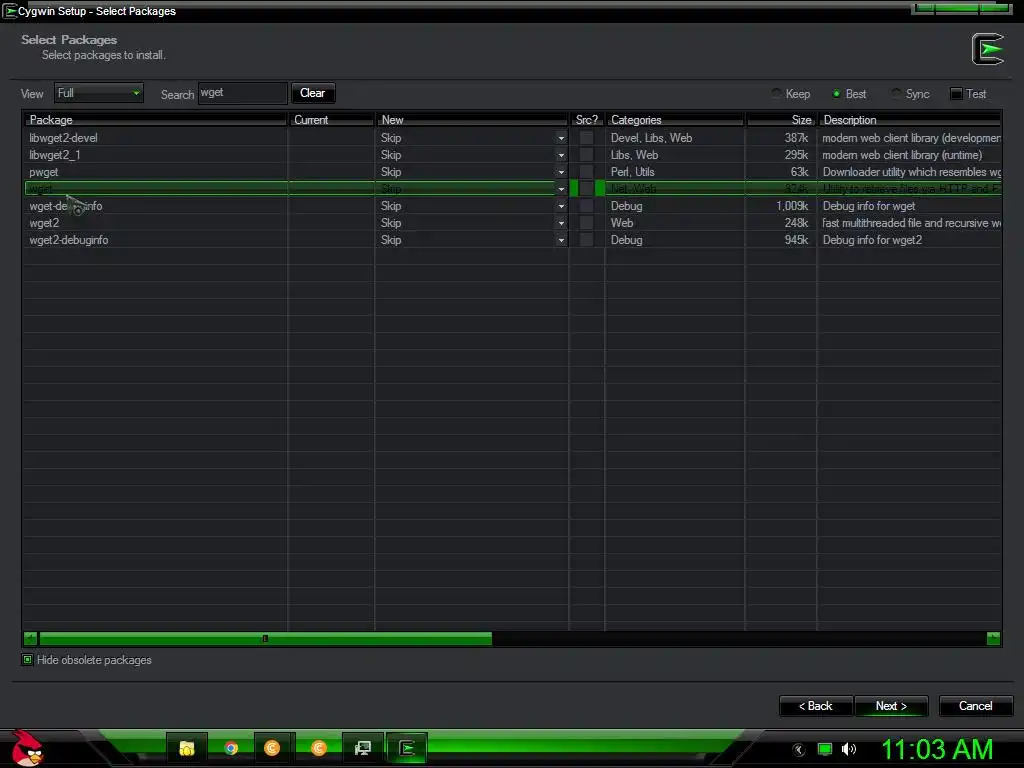Select the pwget package name

tap(44, 172)
